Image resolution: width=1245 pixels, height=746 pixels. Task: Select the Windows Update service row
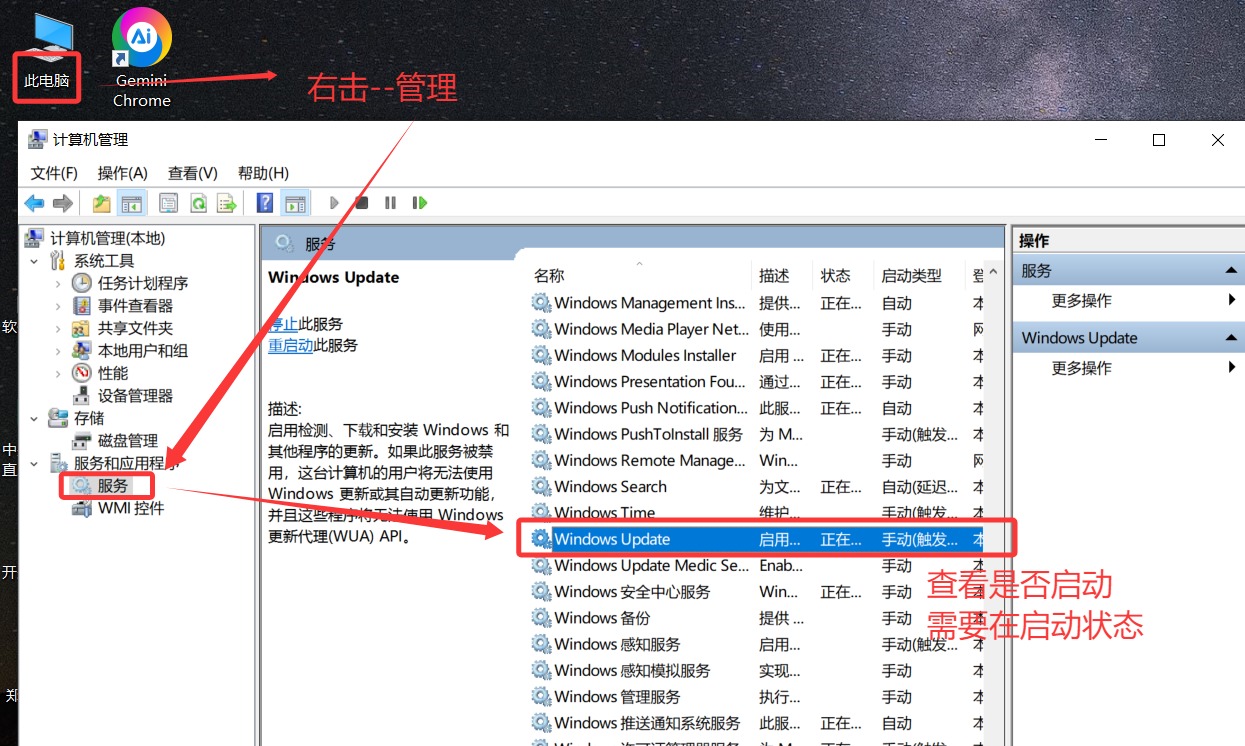[756, 539]
